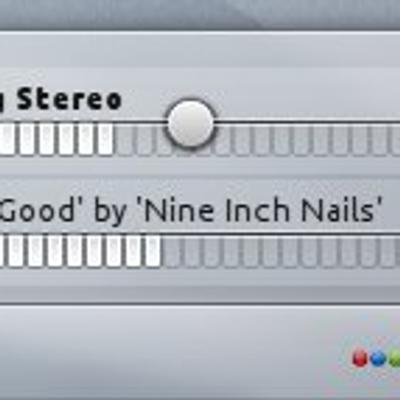The image size is (400, 400).
Task: Click the dim segments of the Stereo level meter
Action: (x=257, y=141)
